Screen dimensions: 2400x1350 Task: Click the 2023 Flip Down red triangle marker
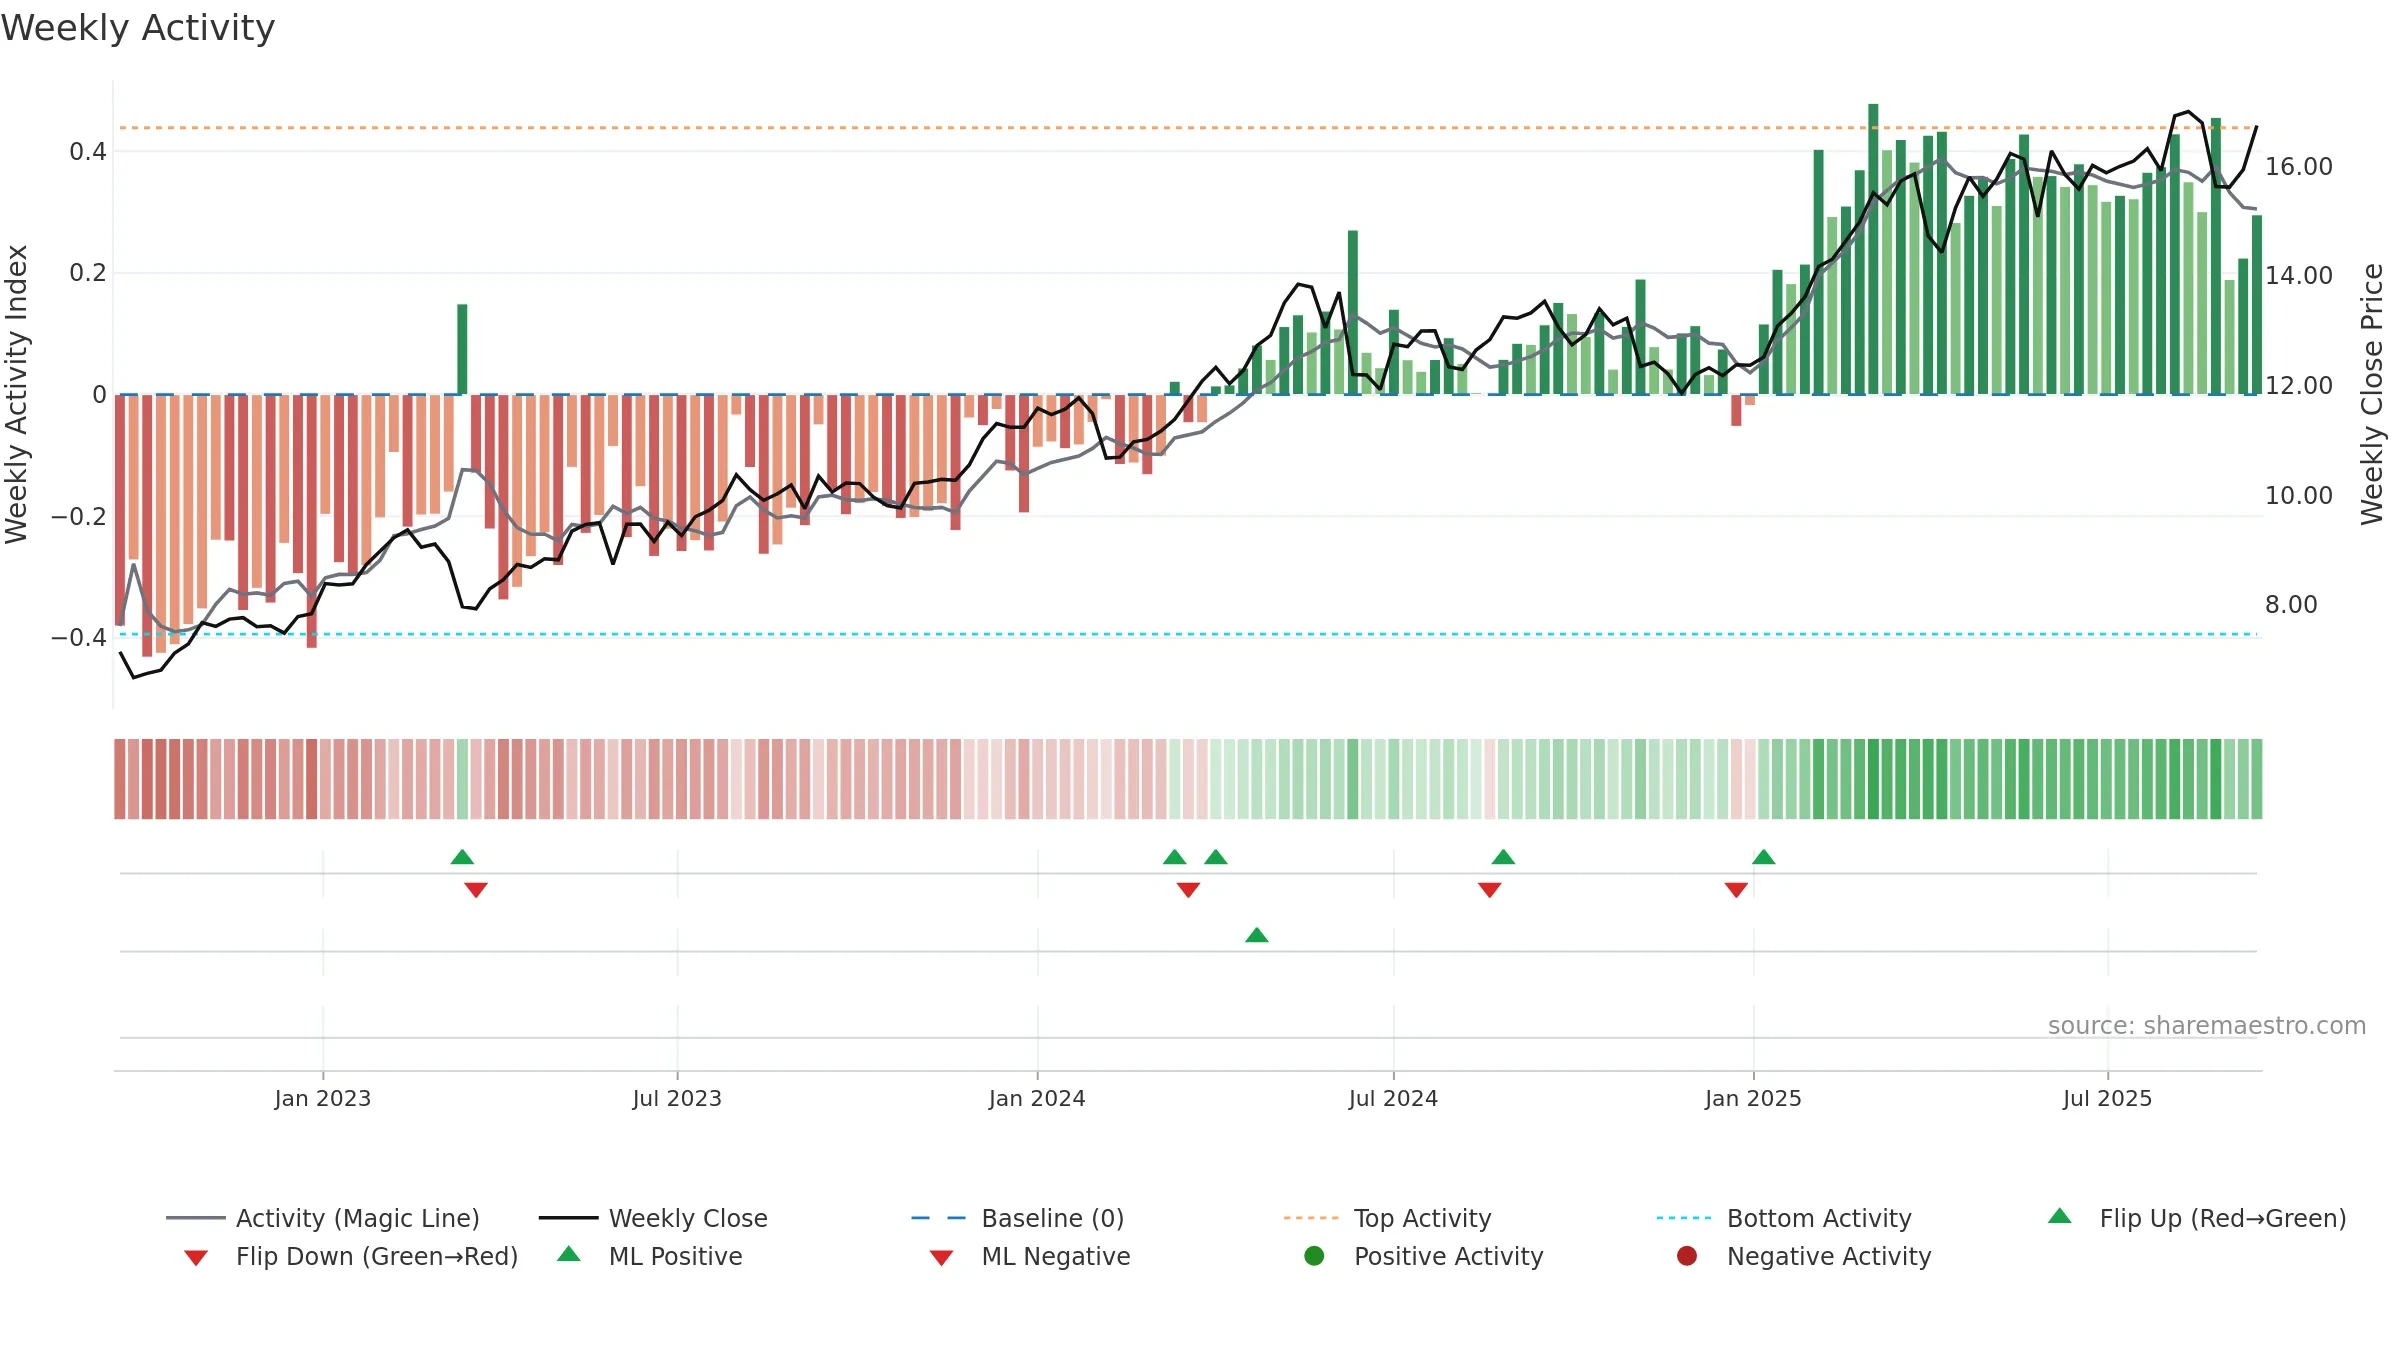[476, 890]
